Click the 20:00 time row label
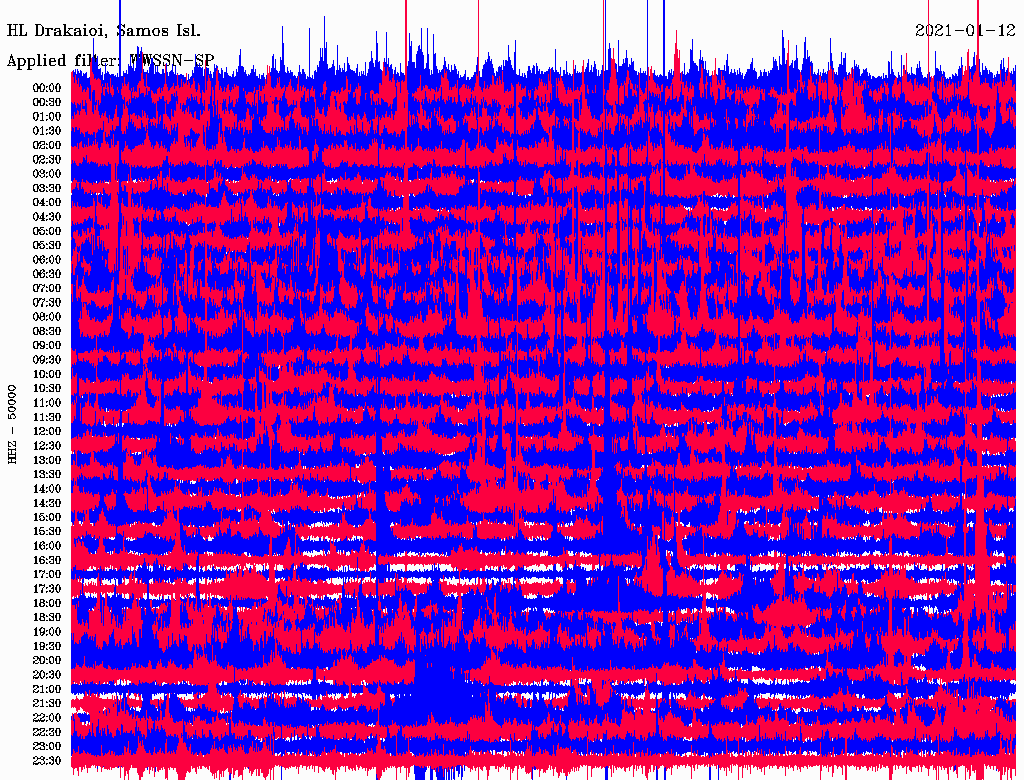The image size is (1024, 780). 47,660
